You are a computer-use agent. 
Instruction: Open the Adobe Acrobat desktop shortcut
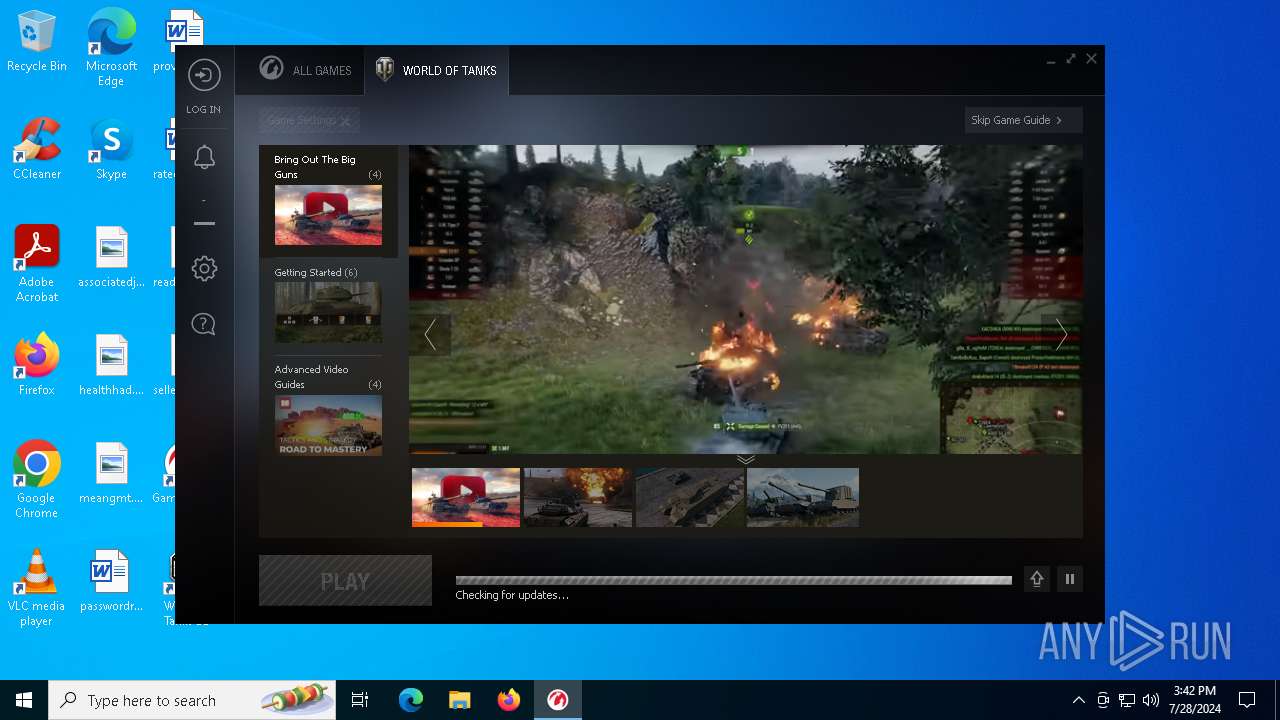(x=37, y=264)
